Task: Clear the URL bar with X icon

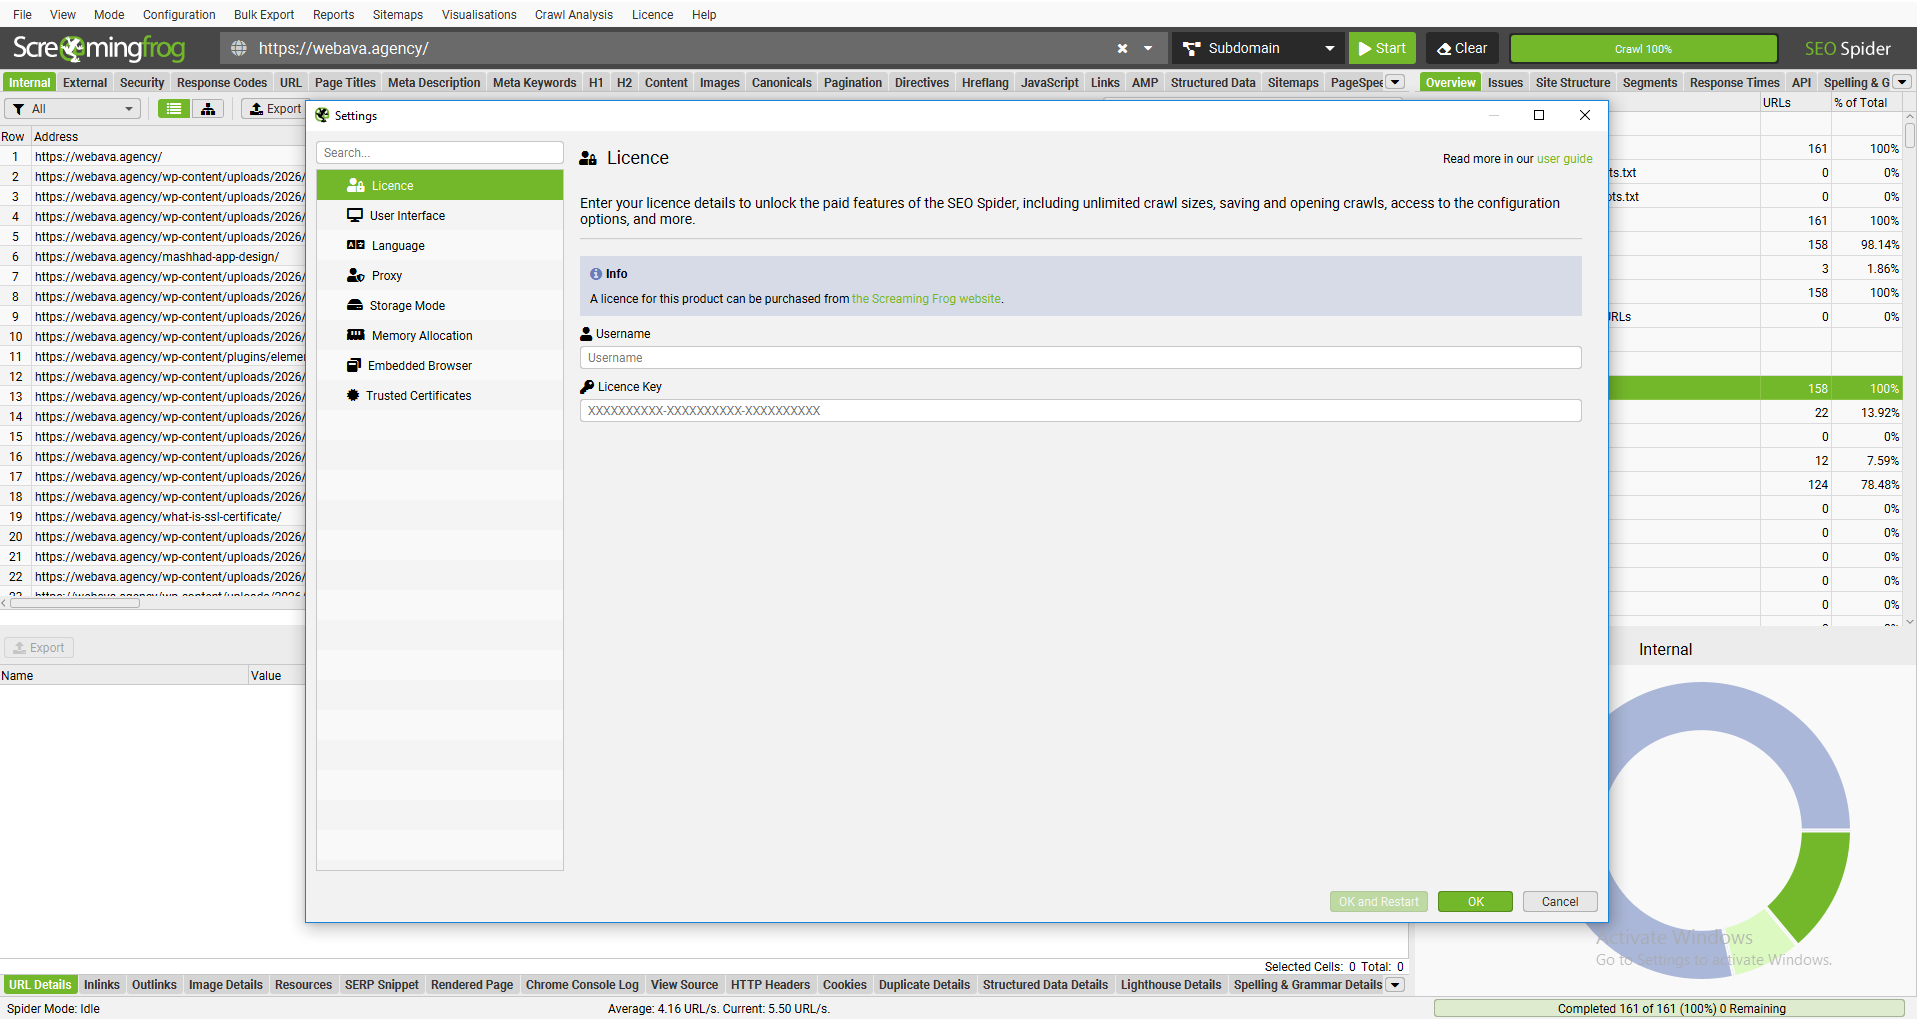Action: 1122,48
